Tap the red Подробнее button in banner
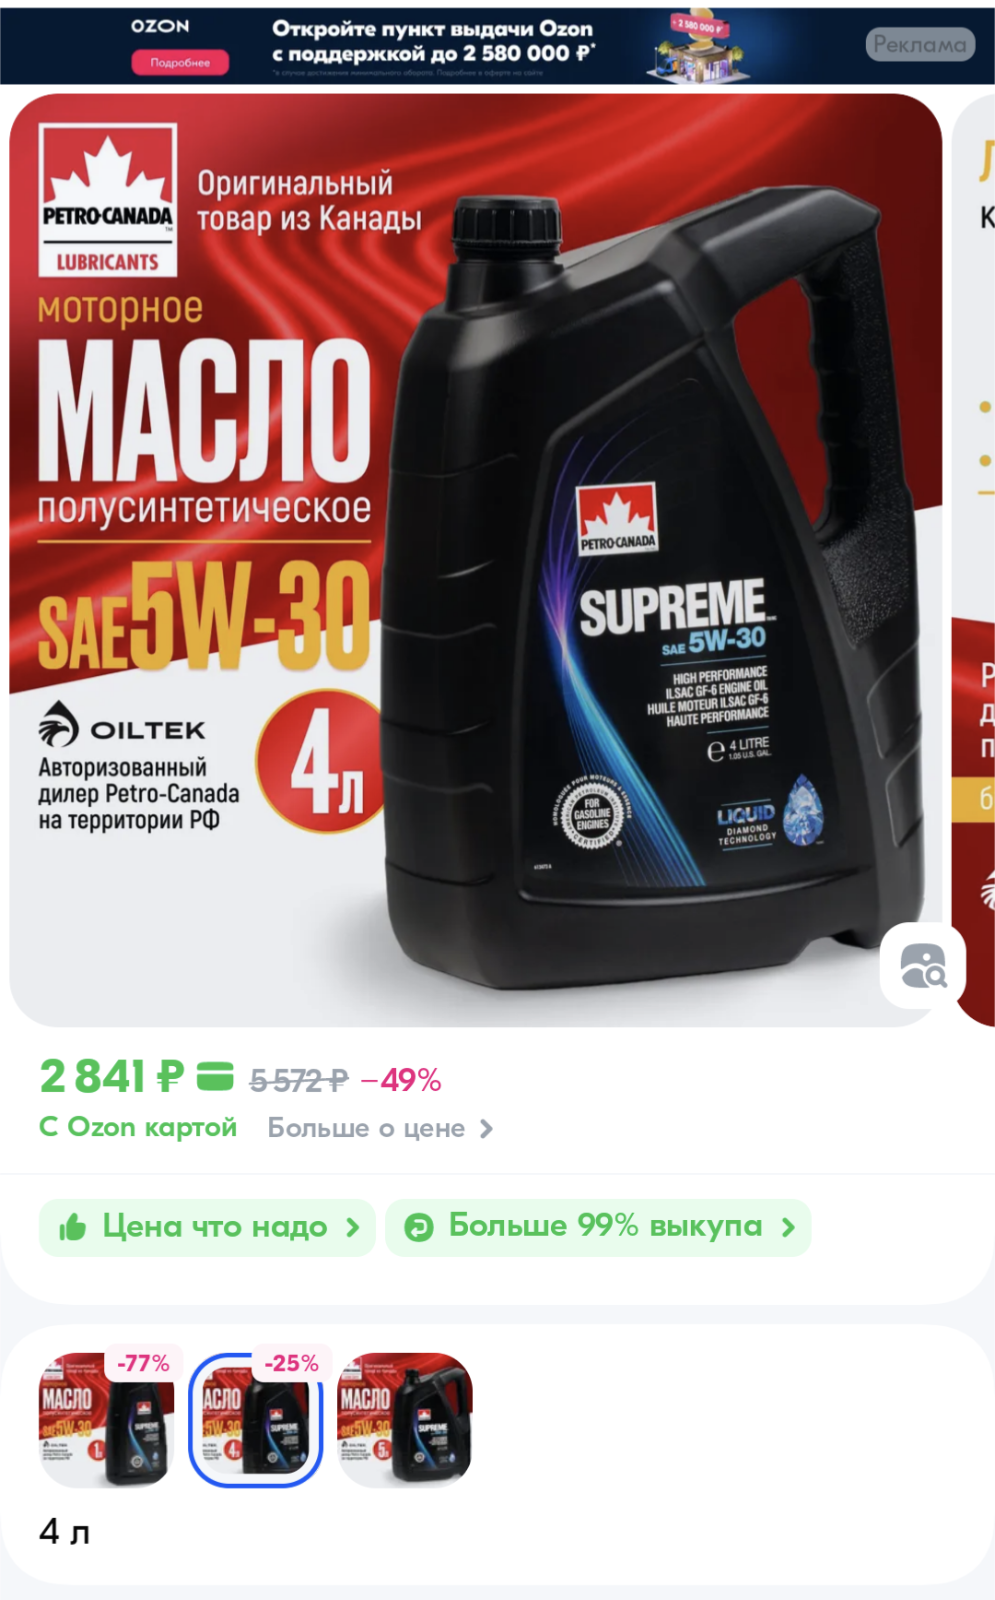Screen dimensions: 995x1600 pos(180,62)
